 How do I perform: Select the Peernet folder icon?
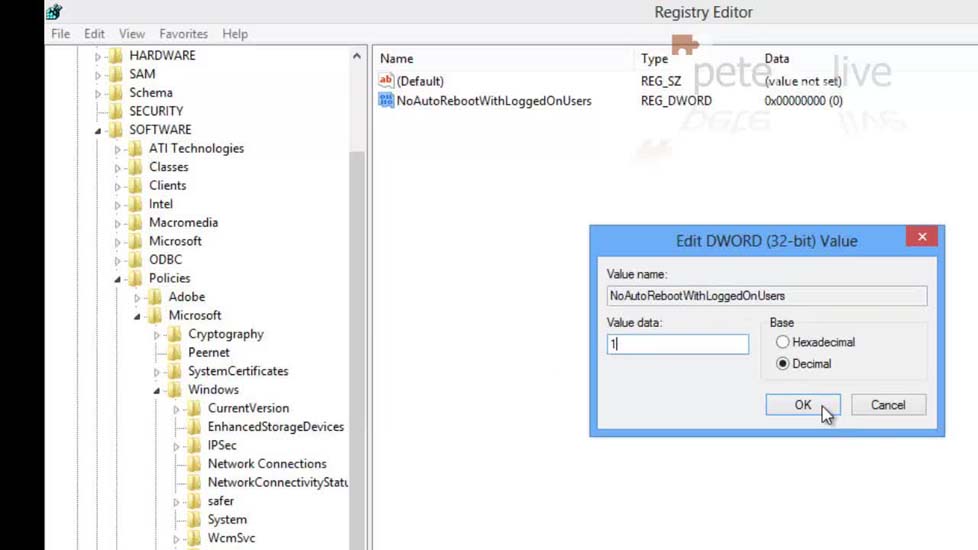coord(175,352)
